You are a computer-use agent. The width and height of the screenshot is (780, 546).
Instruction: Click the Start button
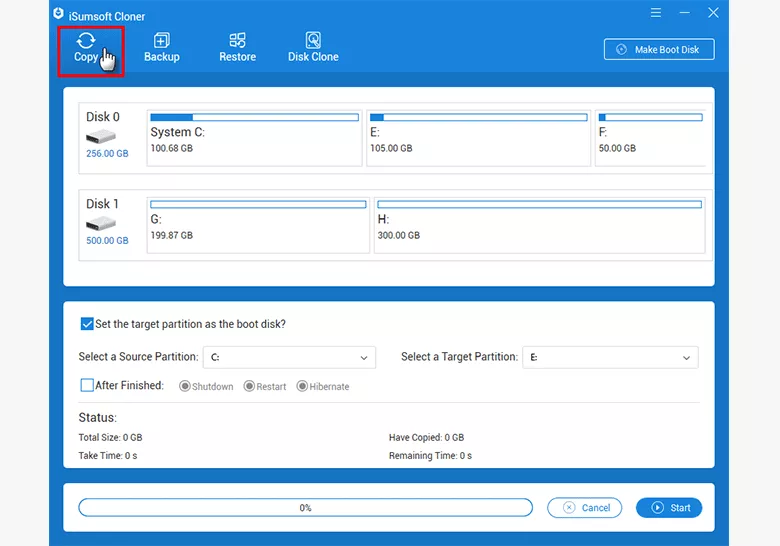(669, 508)
